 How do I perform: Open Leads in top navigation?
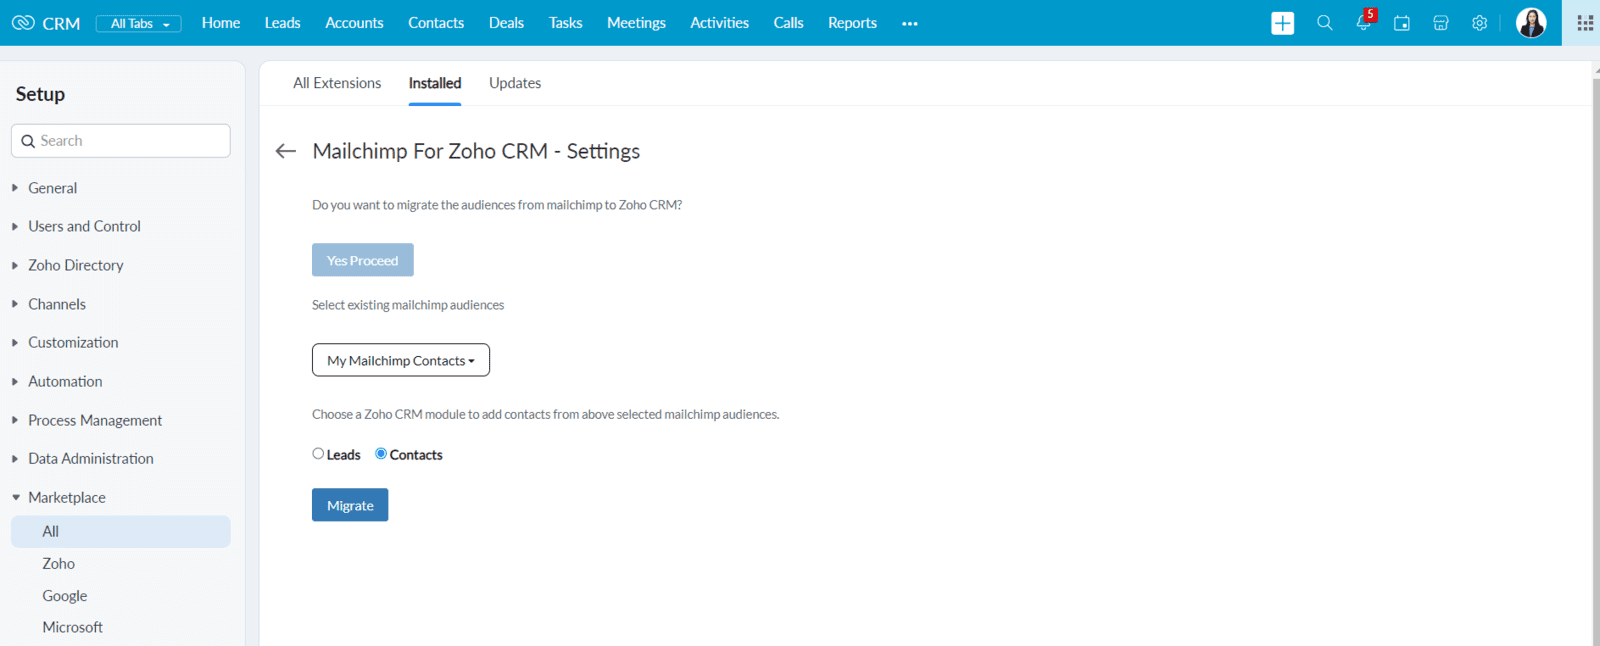pyautogui.click(x=282, y=23)
